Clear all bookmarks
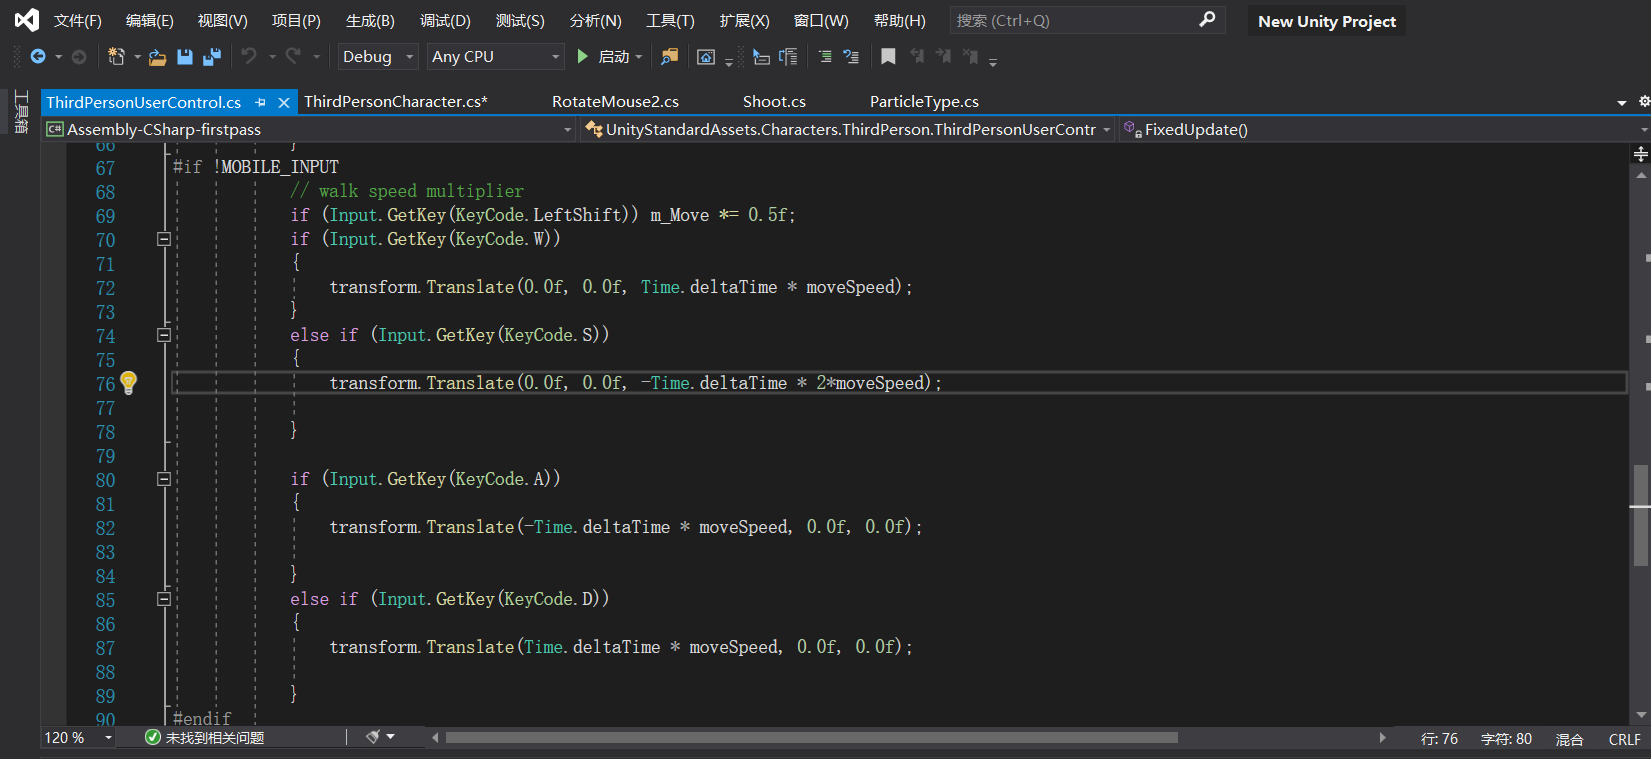The height and width of the screenshot is (759, 1651). [x=970, y=57]
